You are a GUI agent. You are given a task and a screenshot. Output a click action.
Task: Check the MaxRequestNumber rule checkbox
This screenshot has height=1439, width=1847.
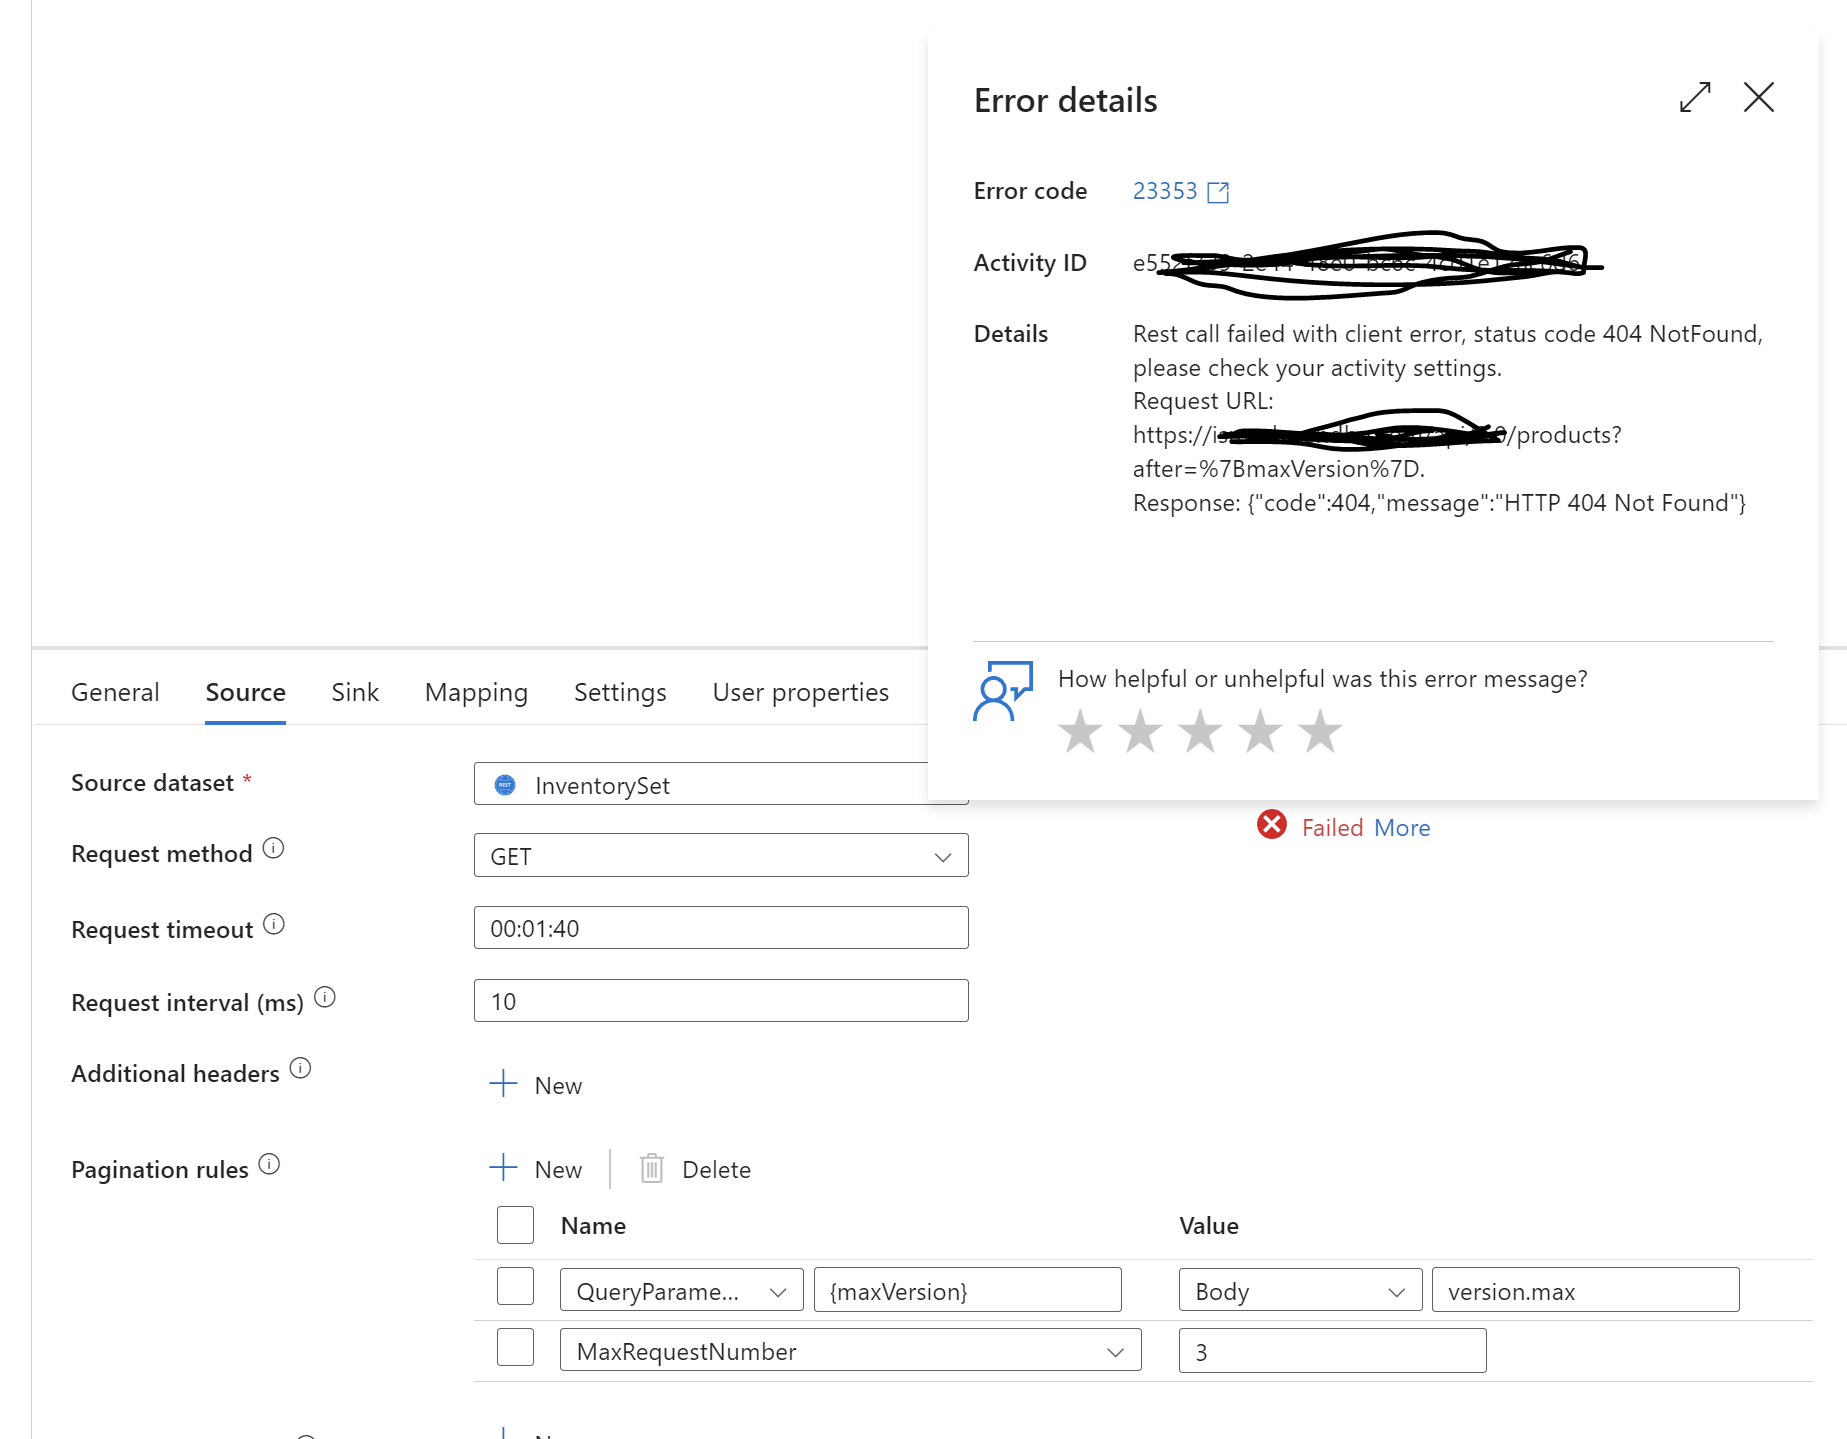click(514, 1346)
